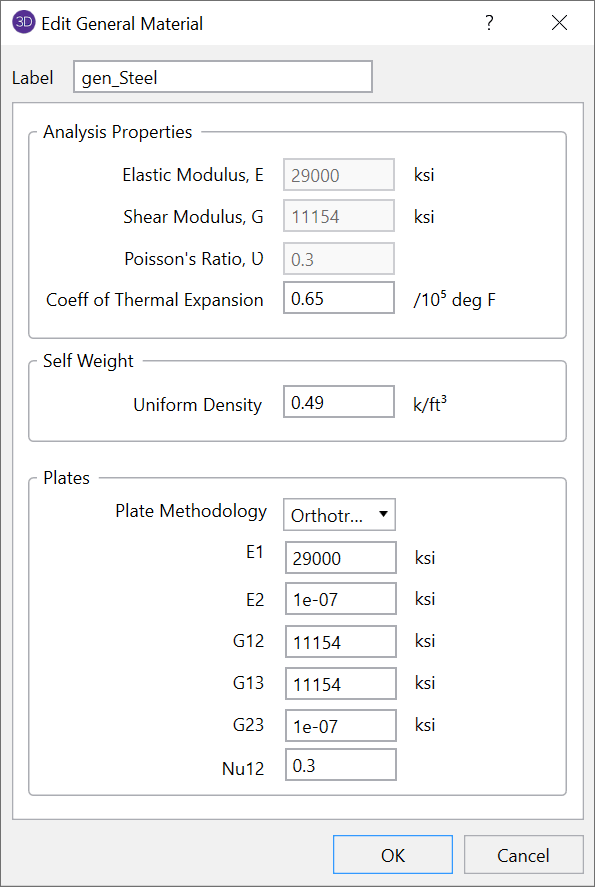Click the G12 stiffness field
This screenshot has width=595, height=887.
[x=338, y=641]
